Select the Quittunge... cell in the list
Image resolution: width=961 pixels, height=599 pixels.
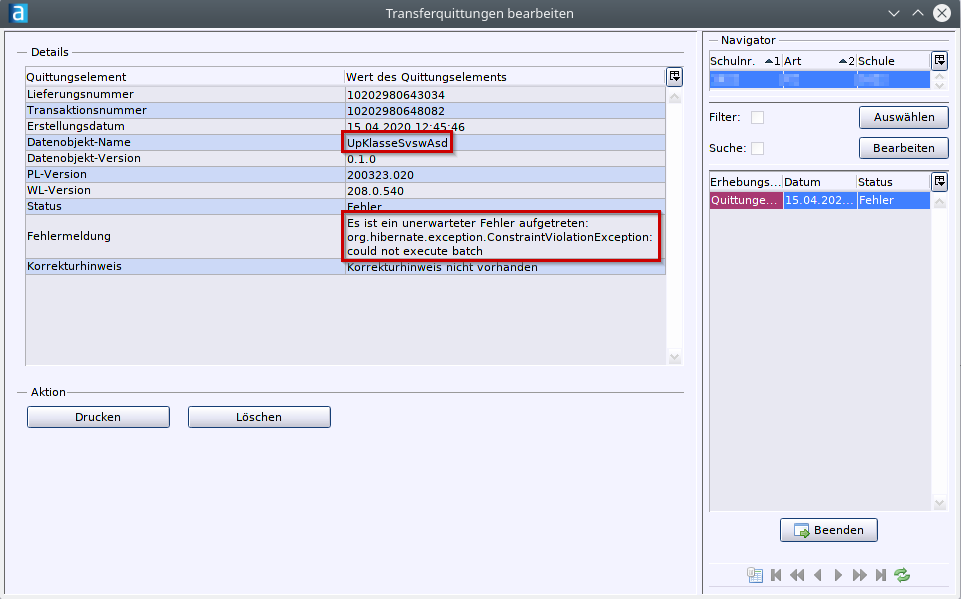pyautogui.click(x=746, y=200)
